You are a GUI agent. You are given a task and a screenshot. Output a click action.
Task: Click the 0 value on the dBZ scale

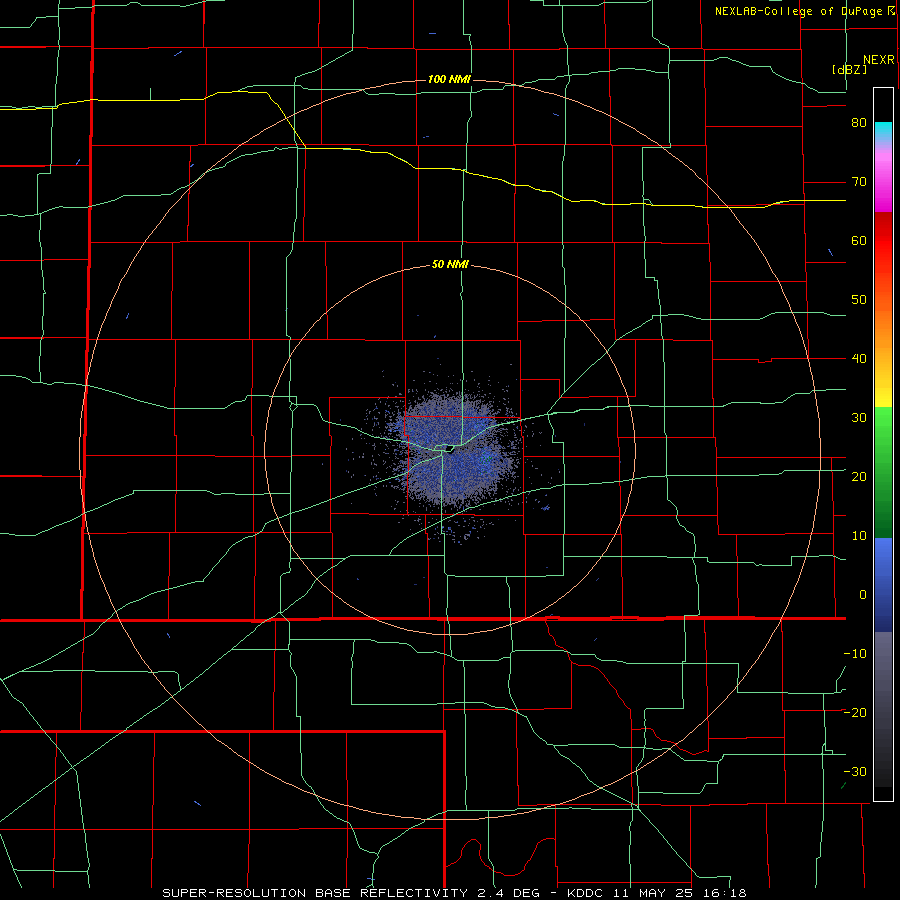(863, 595)
